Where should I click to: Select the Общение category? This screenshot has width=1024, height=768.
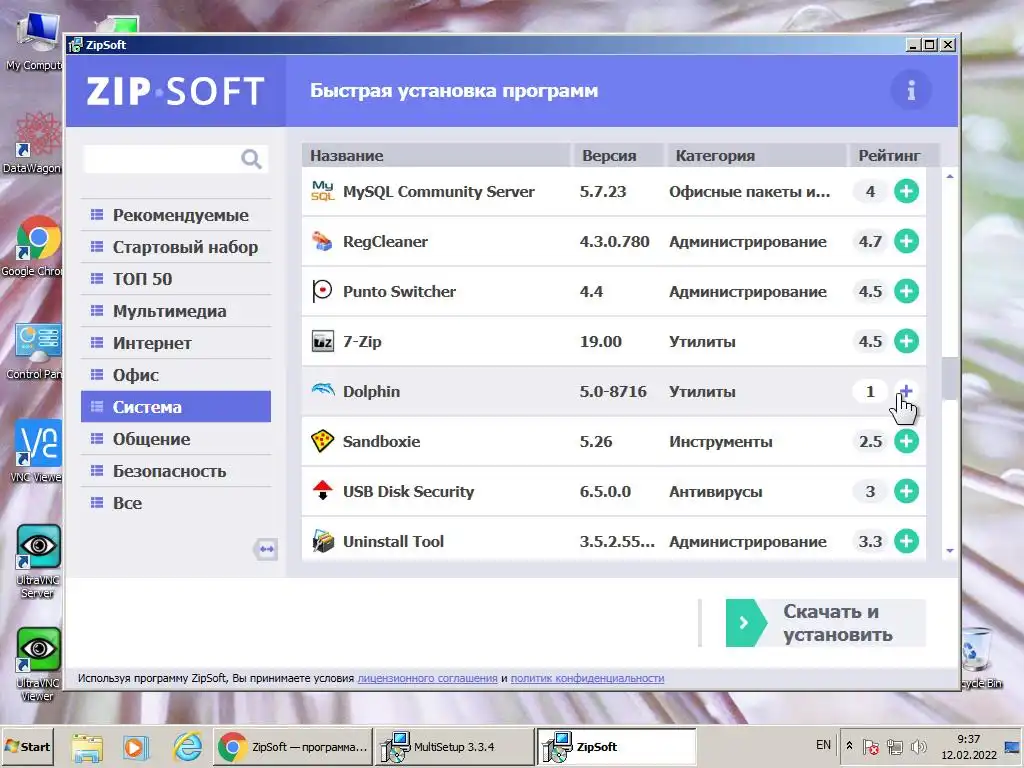click(x=176, y=439)
